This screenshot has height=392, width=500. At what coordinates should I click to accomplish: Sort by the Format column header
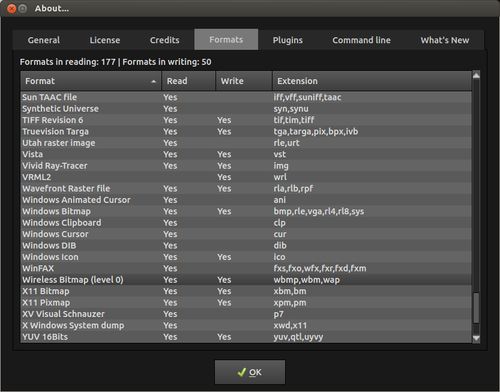(x=91, y=81)
